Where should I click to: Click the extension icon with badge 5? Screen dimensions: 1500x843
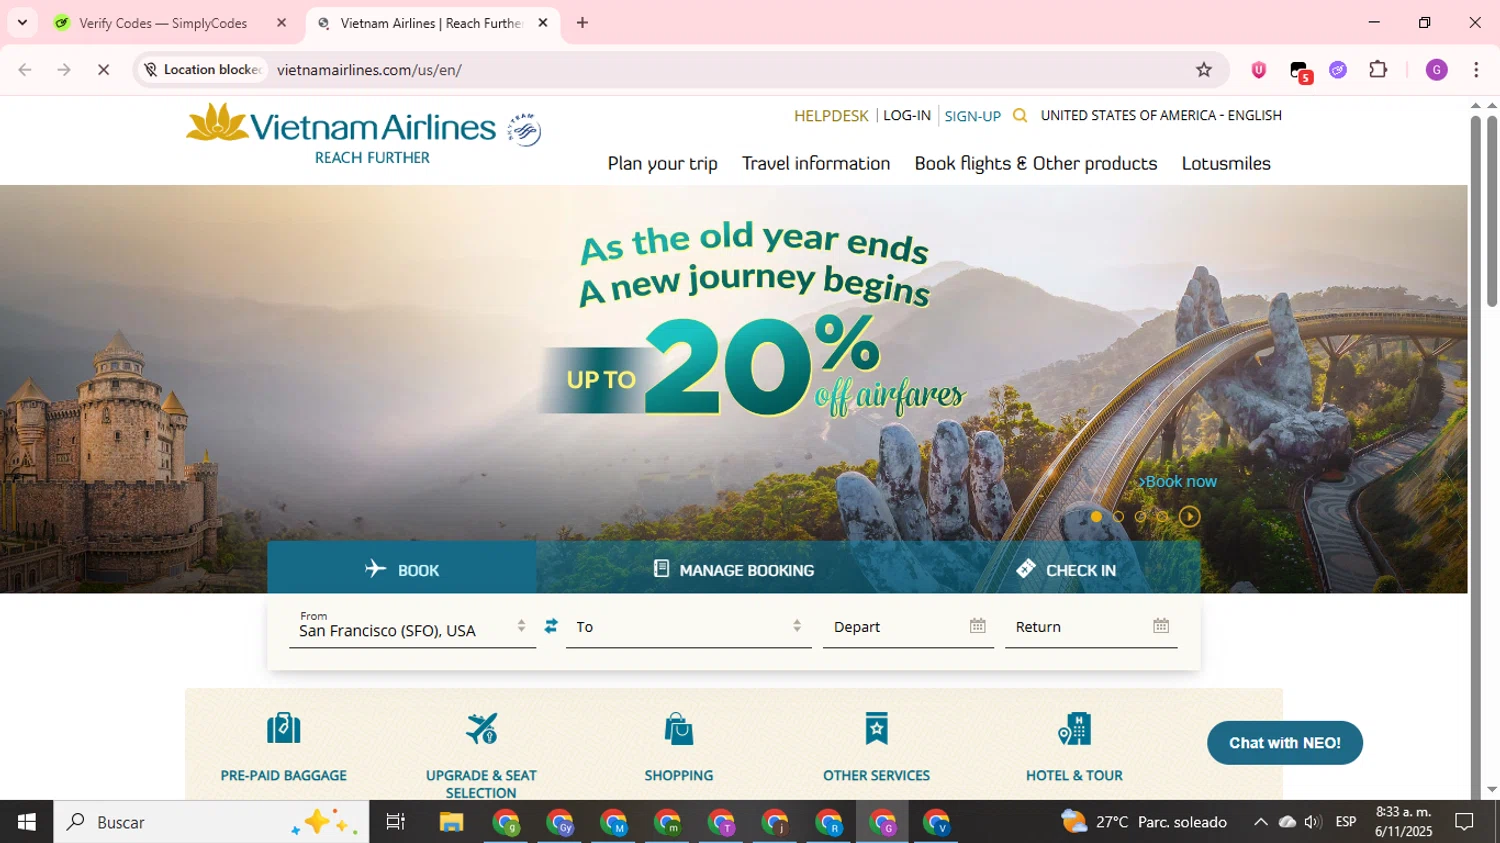pyautogui.click(x=1300, y=71)
